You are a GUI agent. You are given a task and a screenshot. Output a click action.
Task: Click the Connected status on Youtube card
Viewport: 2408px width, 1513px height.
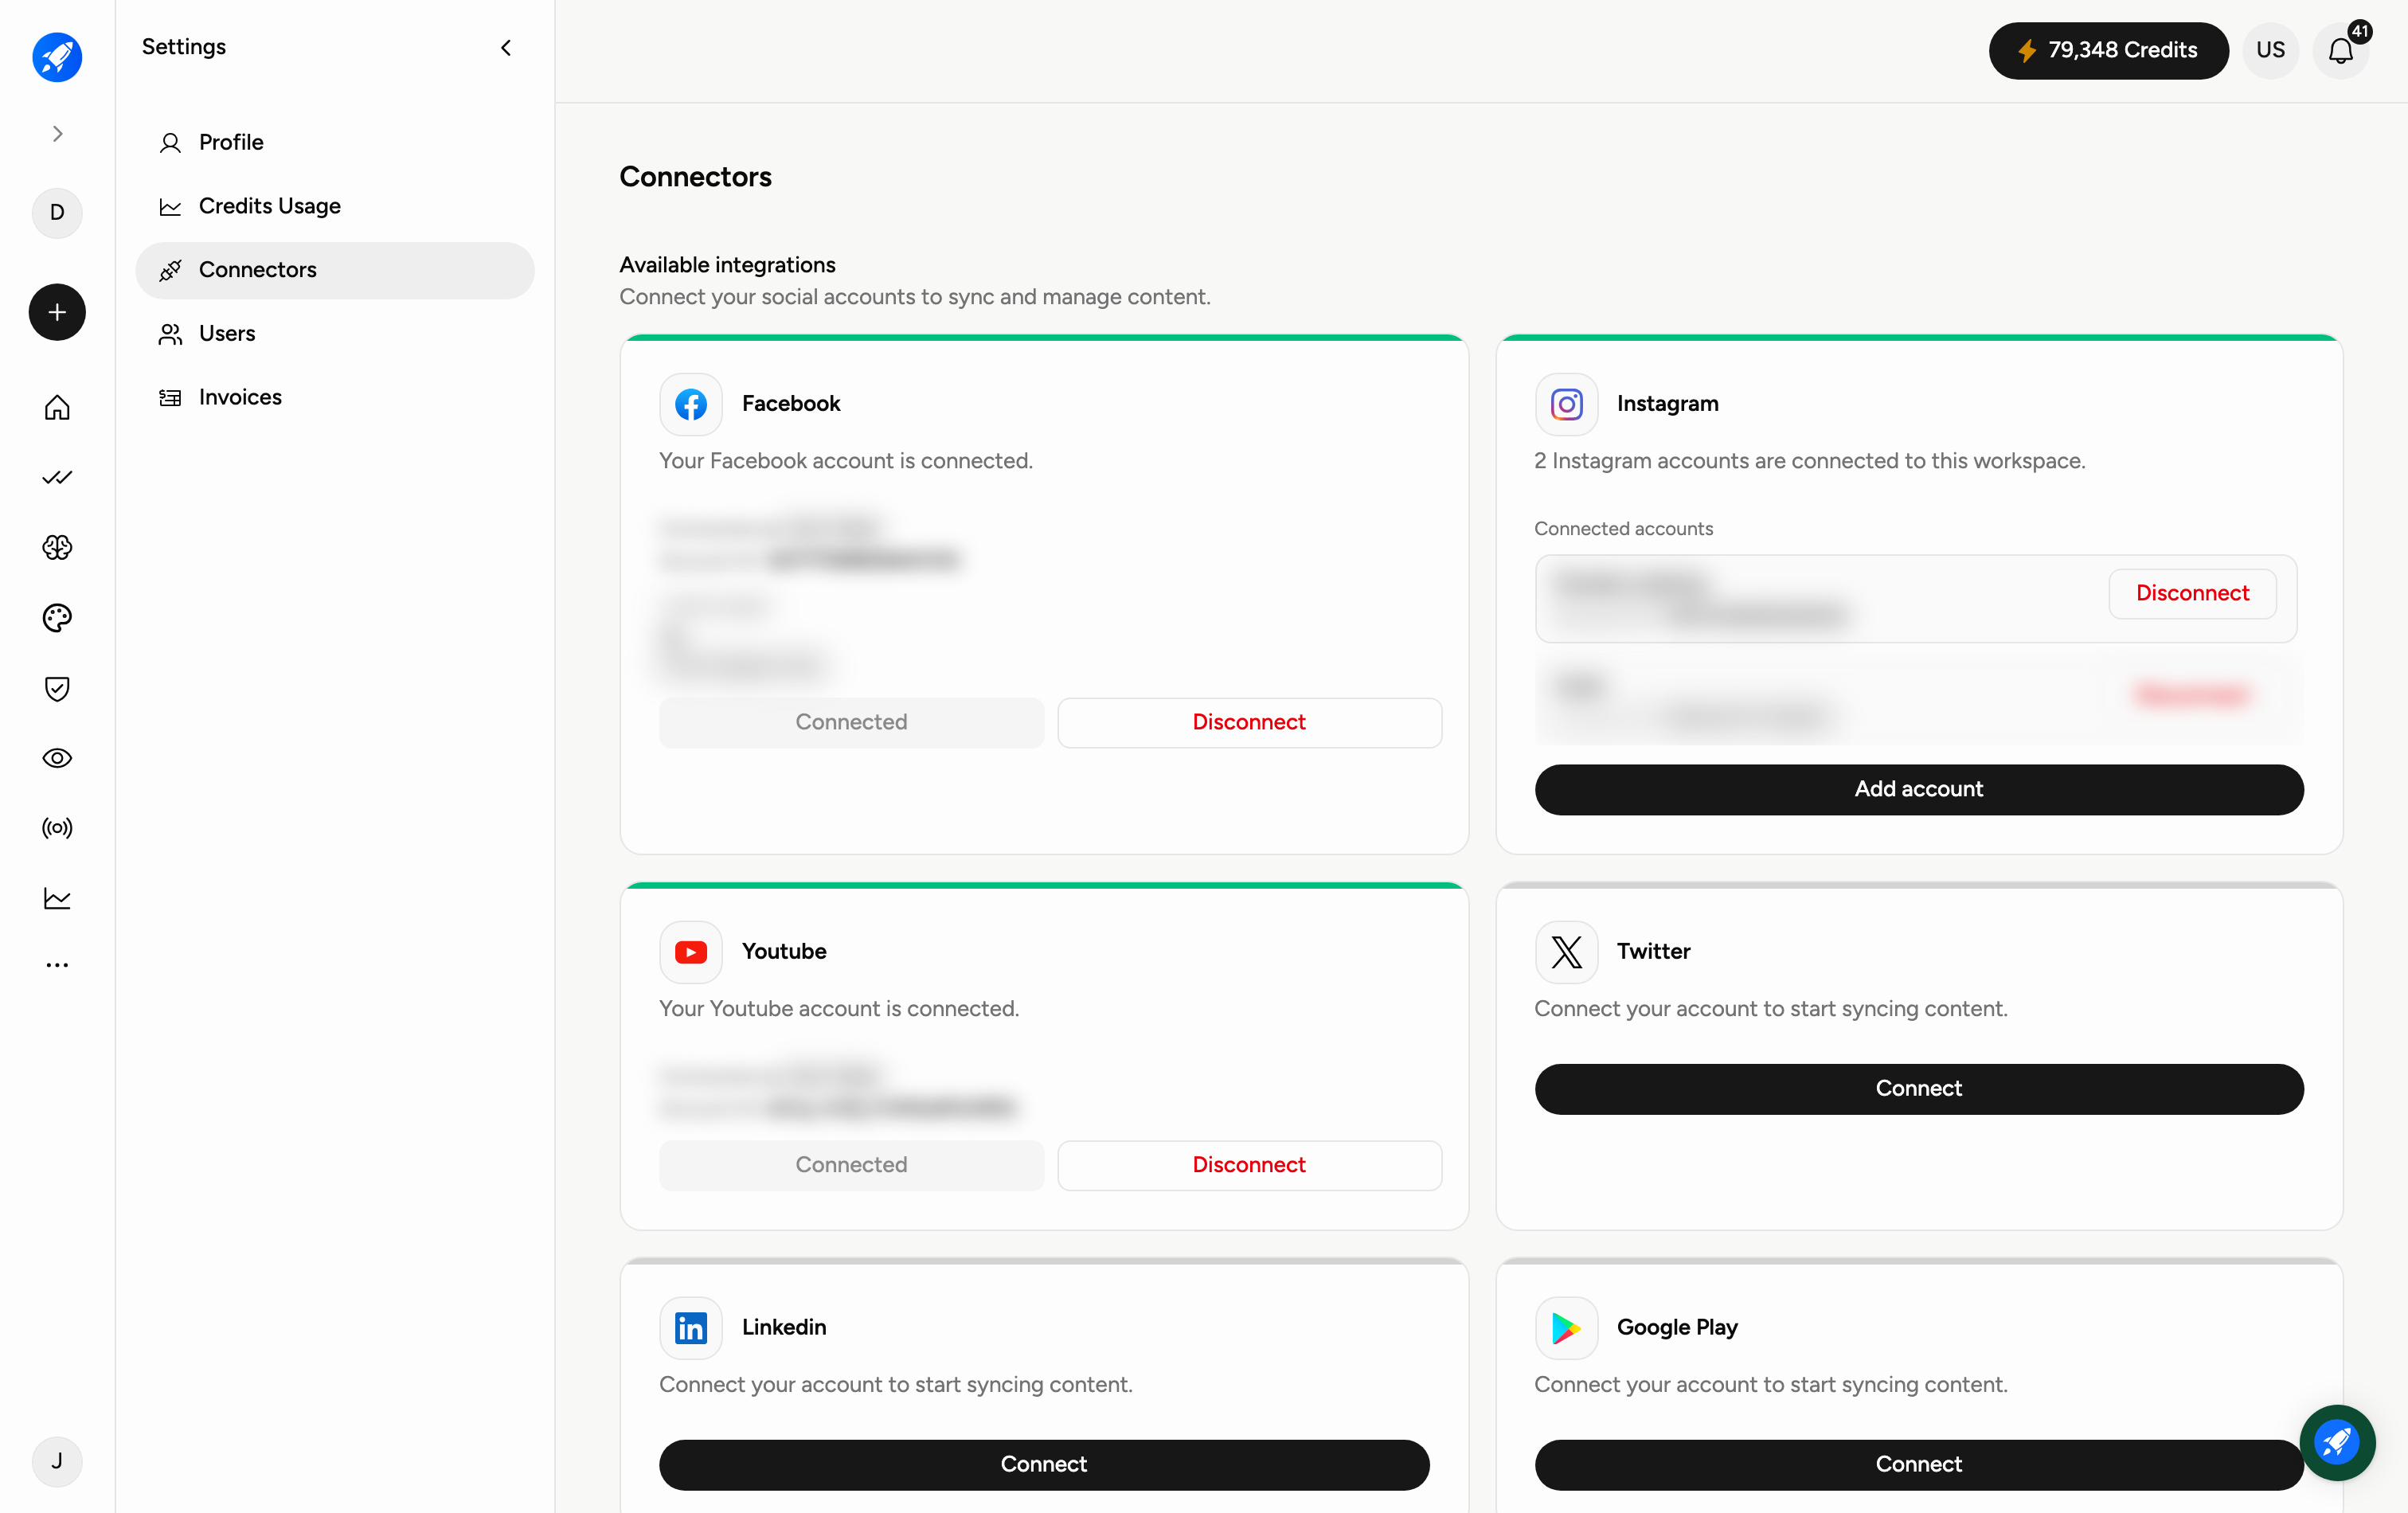(x=851, y=1165)
